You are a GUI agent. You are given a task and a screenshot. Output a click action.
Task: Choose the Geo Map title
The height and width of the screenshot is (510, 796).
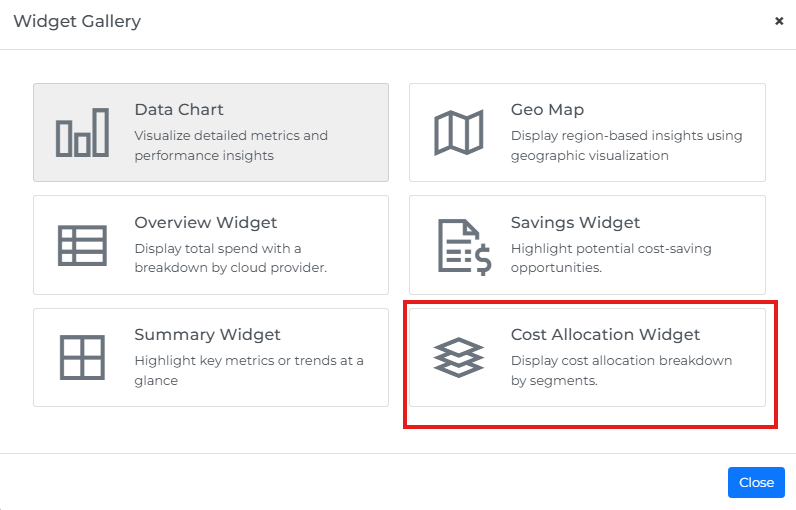tap(547, 110)
